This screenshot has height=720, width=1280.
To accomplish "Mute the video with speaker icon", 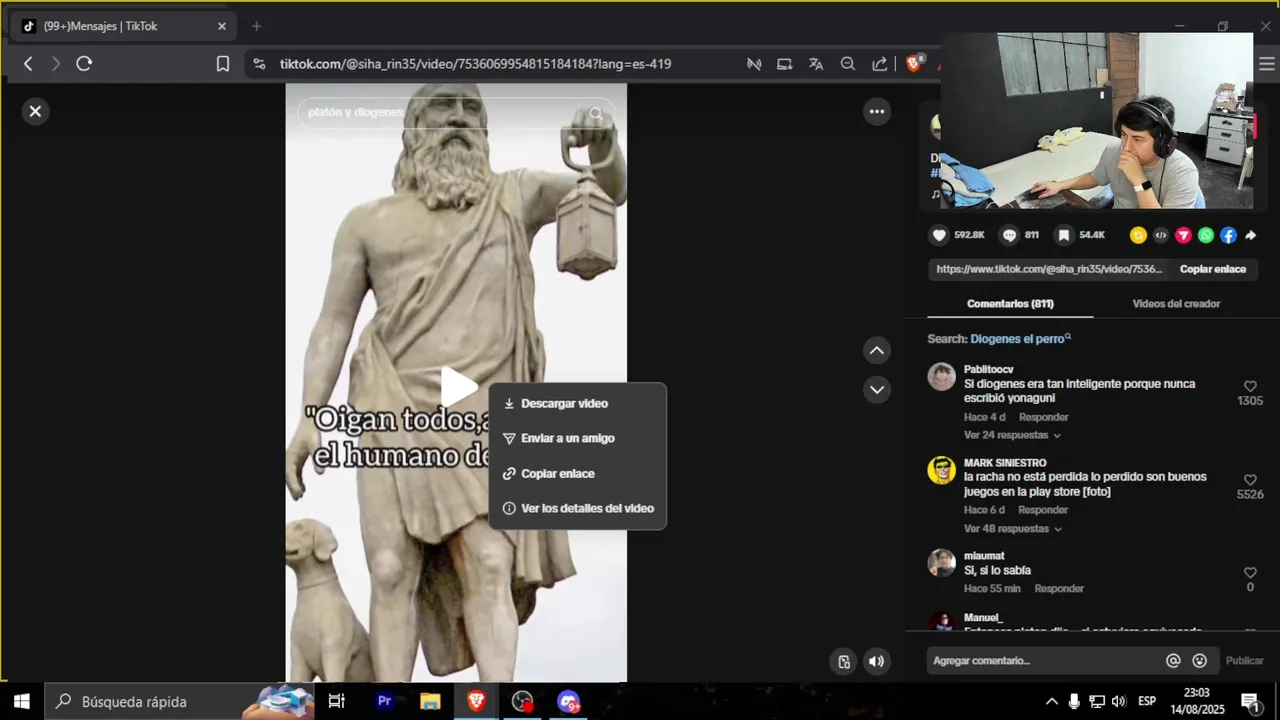I will point(876,661).
